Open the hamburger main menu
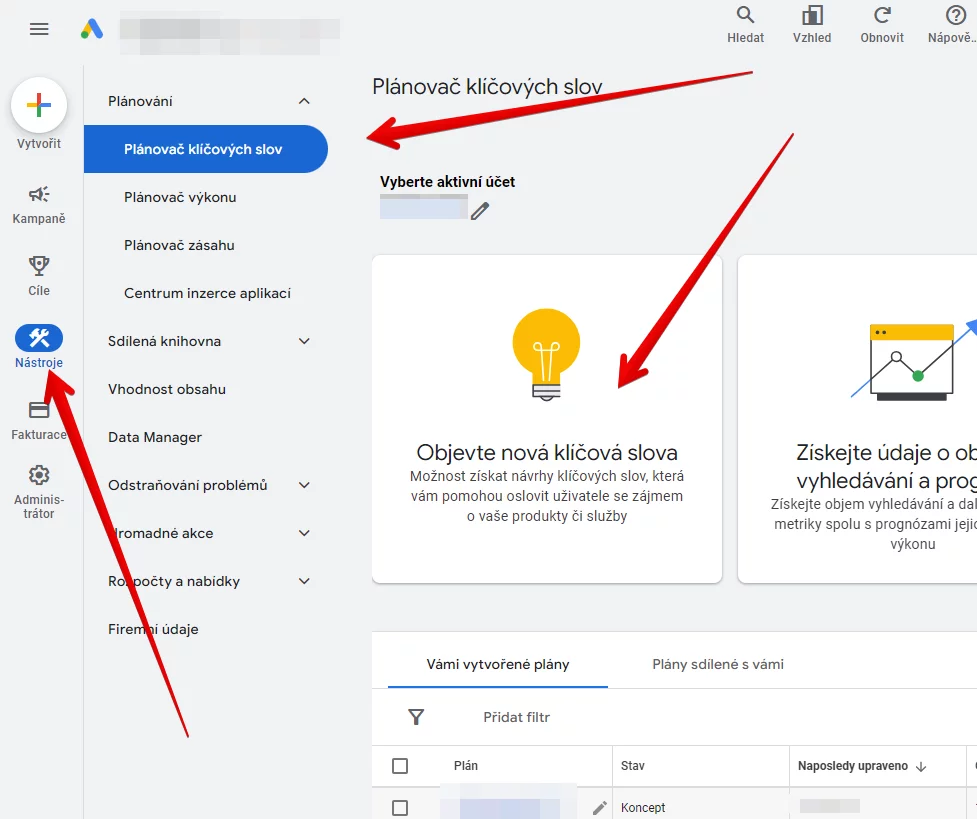 39,29
